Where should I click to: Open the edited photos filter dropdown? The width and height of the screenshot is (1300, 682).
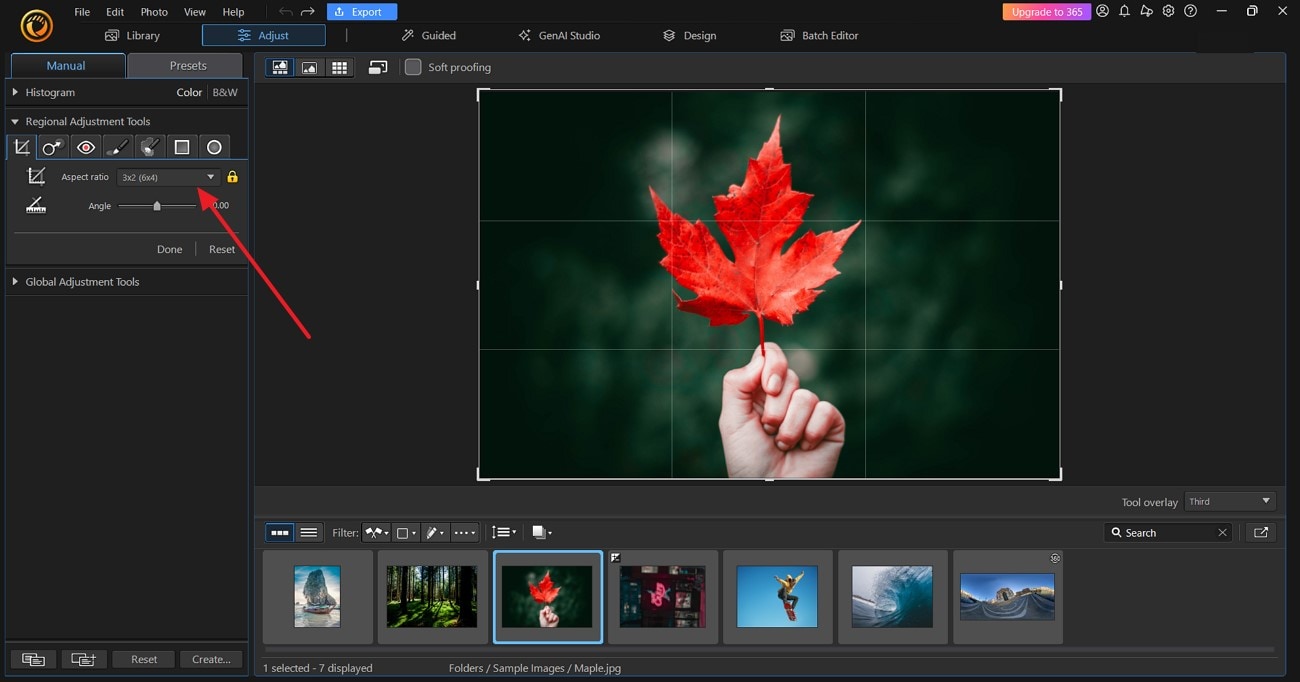click(x=435, y=533)
